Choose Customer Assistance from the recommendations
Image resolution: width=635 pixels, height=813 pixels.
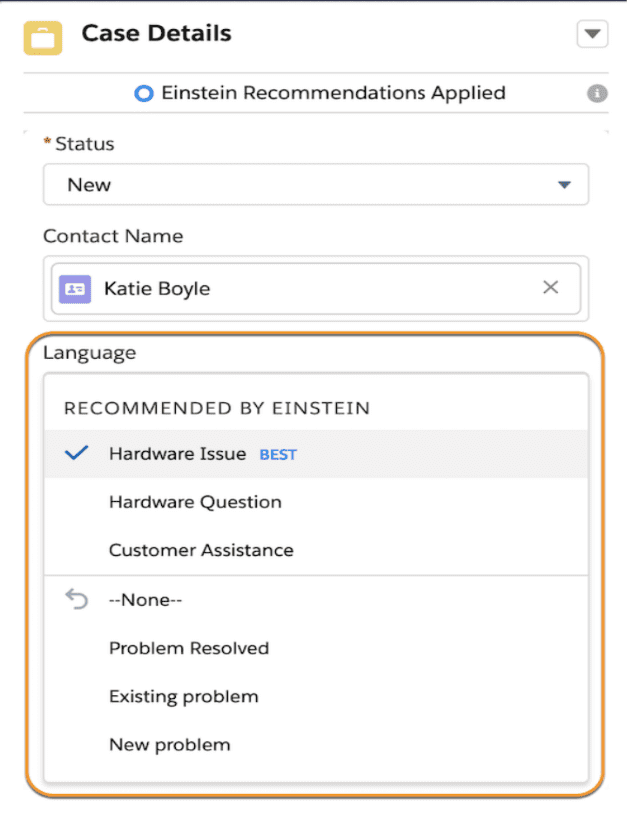201,550
